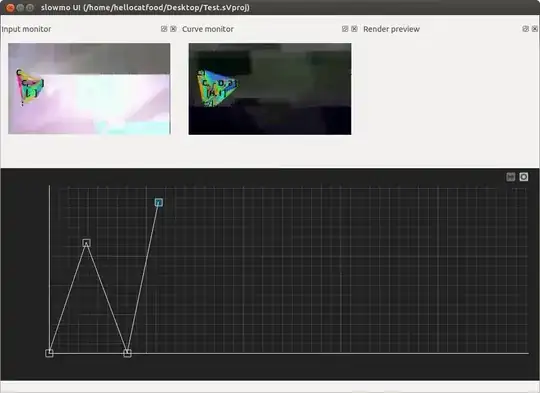Select the second curve node on the bottom axis

(127, 353)
